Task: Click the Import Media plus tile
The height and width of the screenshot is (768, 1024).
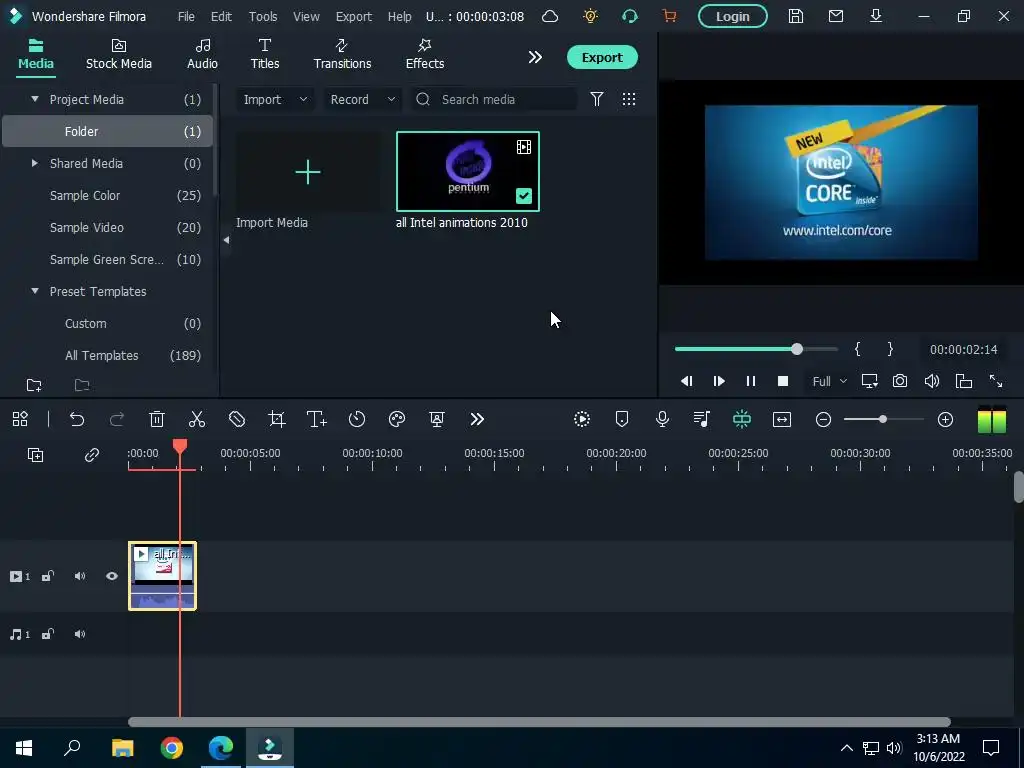Action: [308, 172]
